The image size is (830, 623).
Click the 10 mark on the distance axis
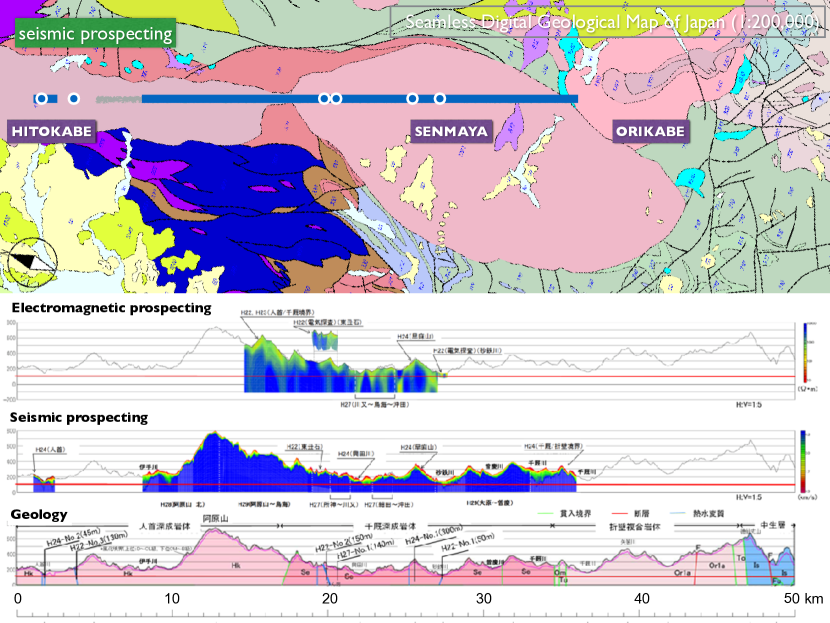tap(172, 599)
